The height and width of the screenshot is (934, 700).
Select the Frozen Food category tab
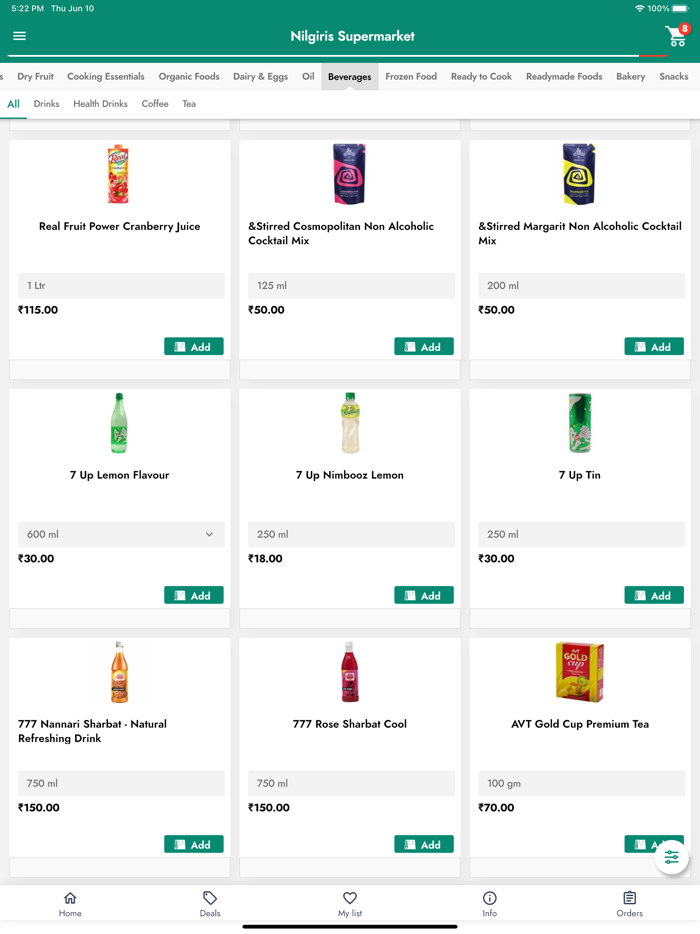click(x=411, y=77)
